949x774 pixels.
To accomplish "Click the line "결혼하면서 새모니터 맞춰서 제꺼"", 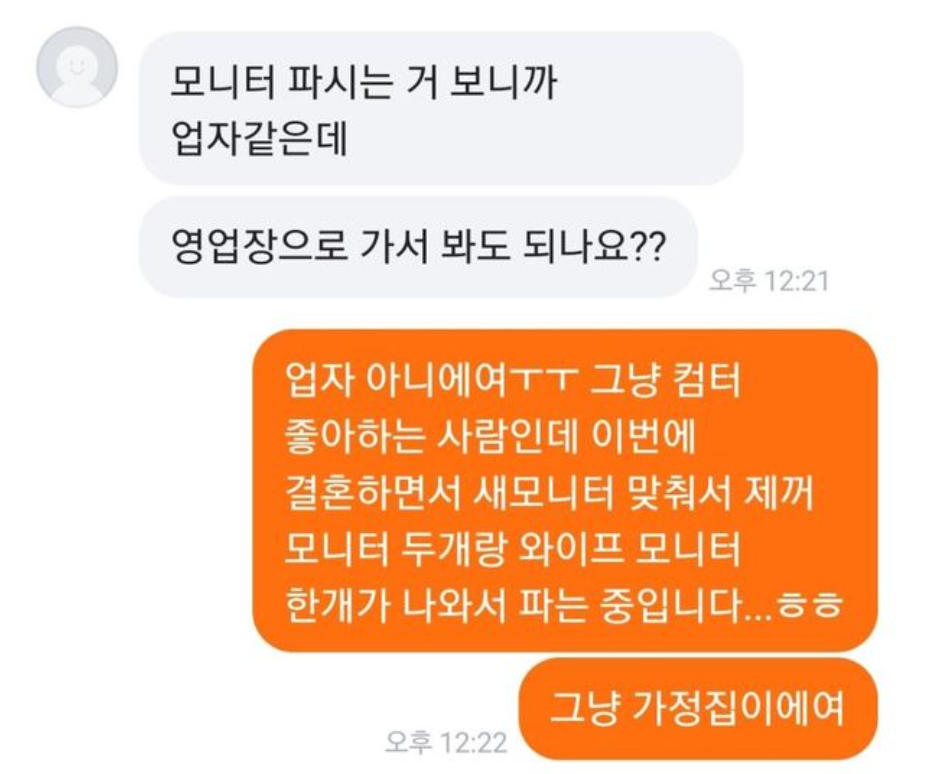I will (x=549, y=493).
